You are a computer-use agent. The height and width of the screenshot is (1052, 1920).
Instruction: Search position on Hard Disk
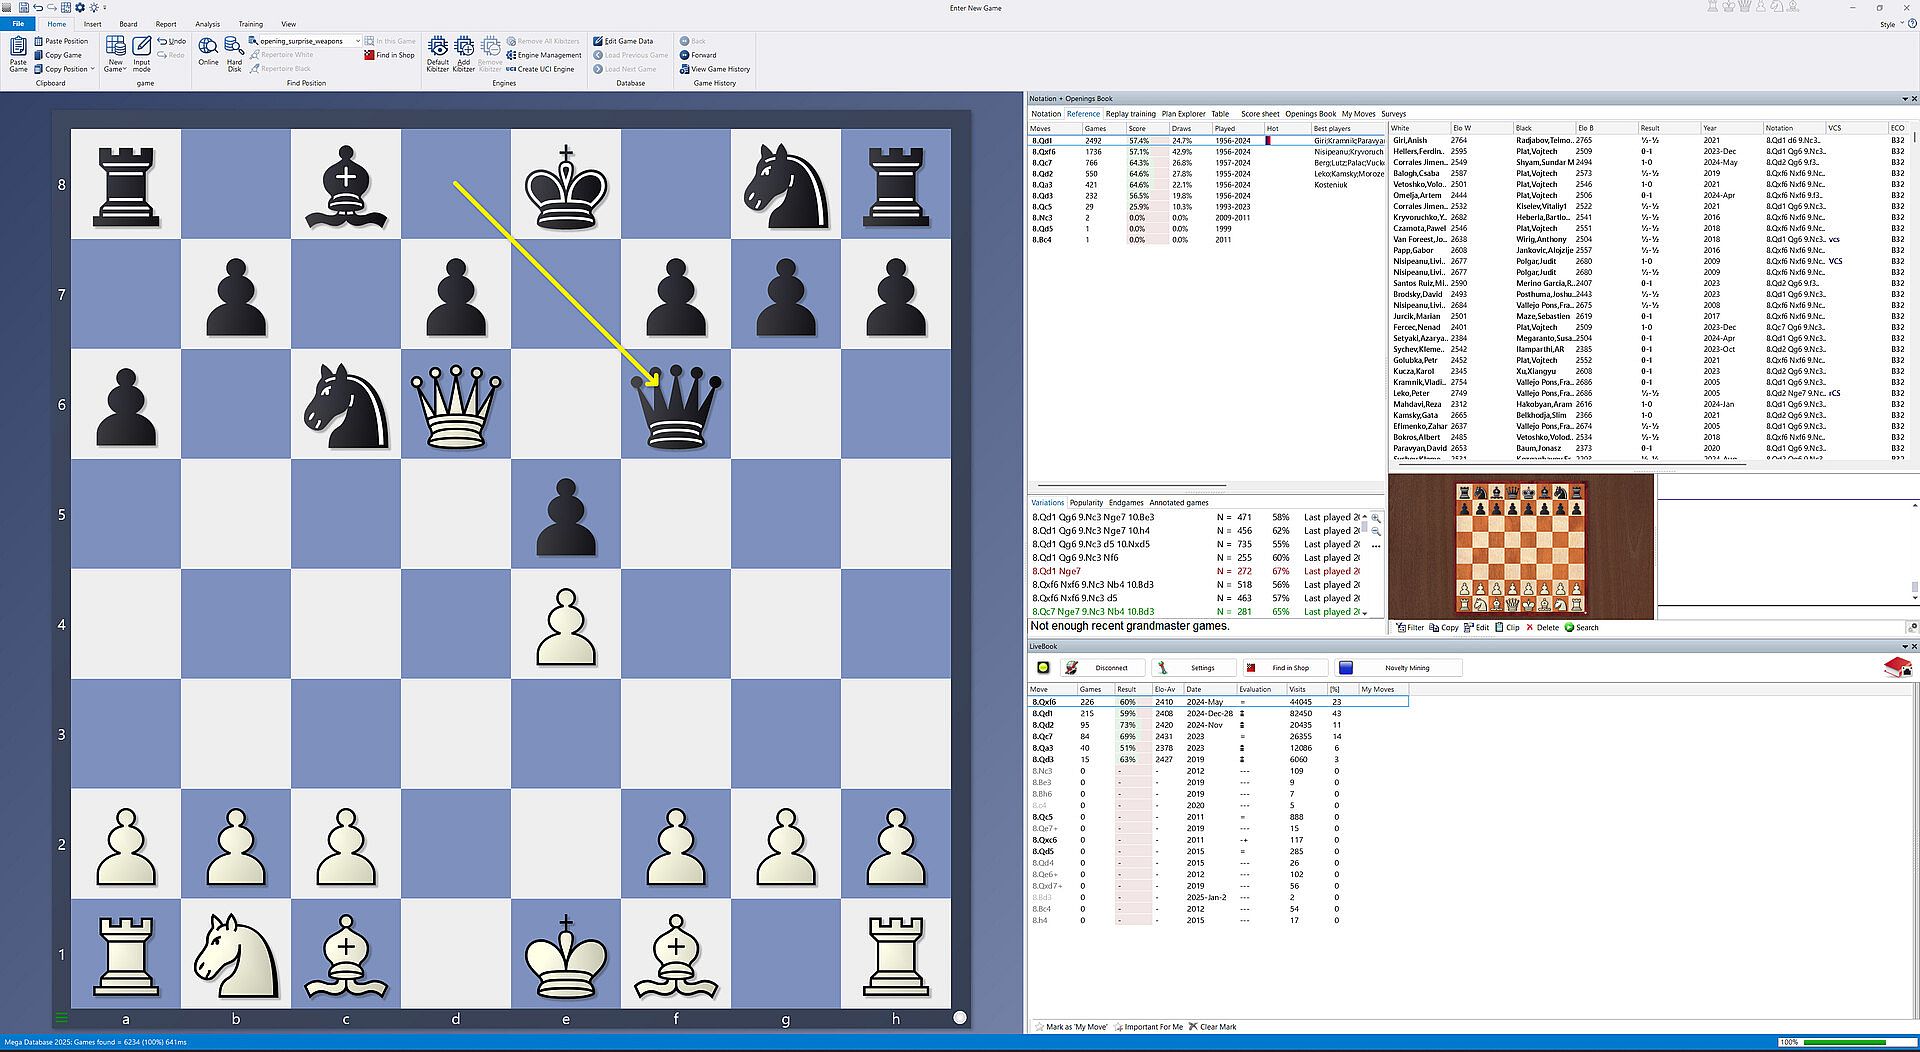point(234,54)
